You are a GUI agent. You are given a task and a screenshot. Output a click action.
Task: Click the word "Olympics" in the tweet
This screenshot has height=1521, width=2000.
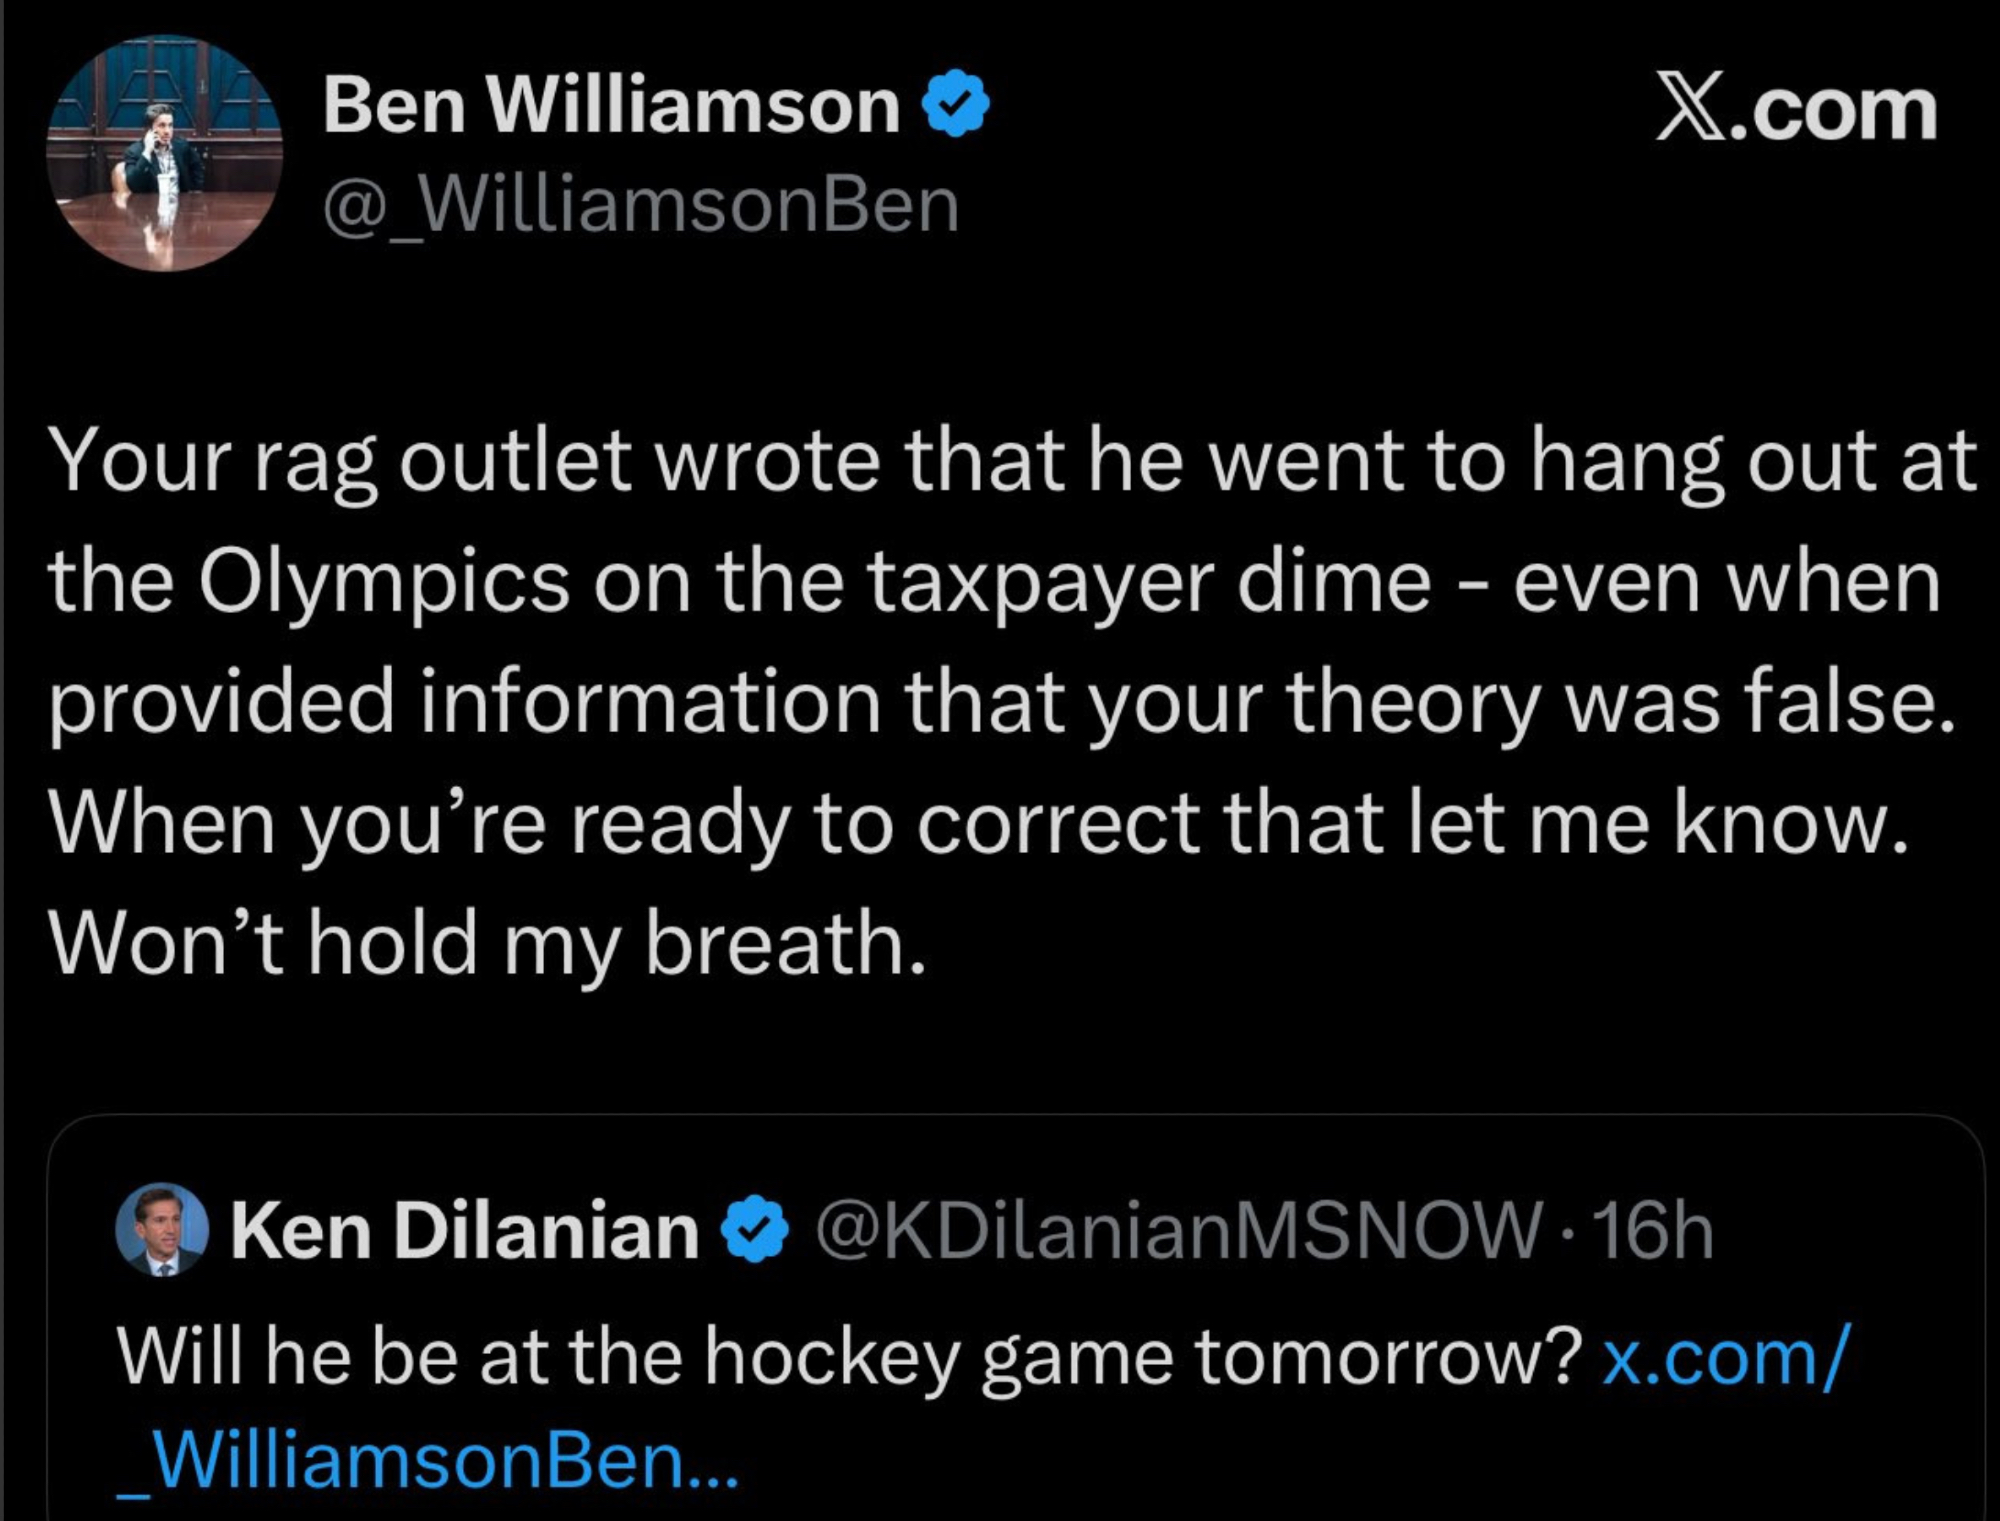pyautogui.click(x=384, y=582)
